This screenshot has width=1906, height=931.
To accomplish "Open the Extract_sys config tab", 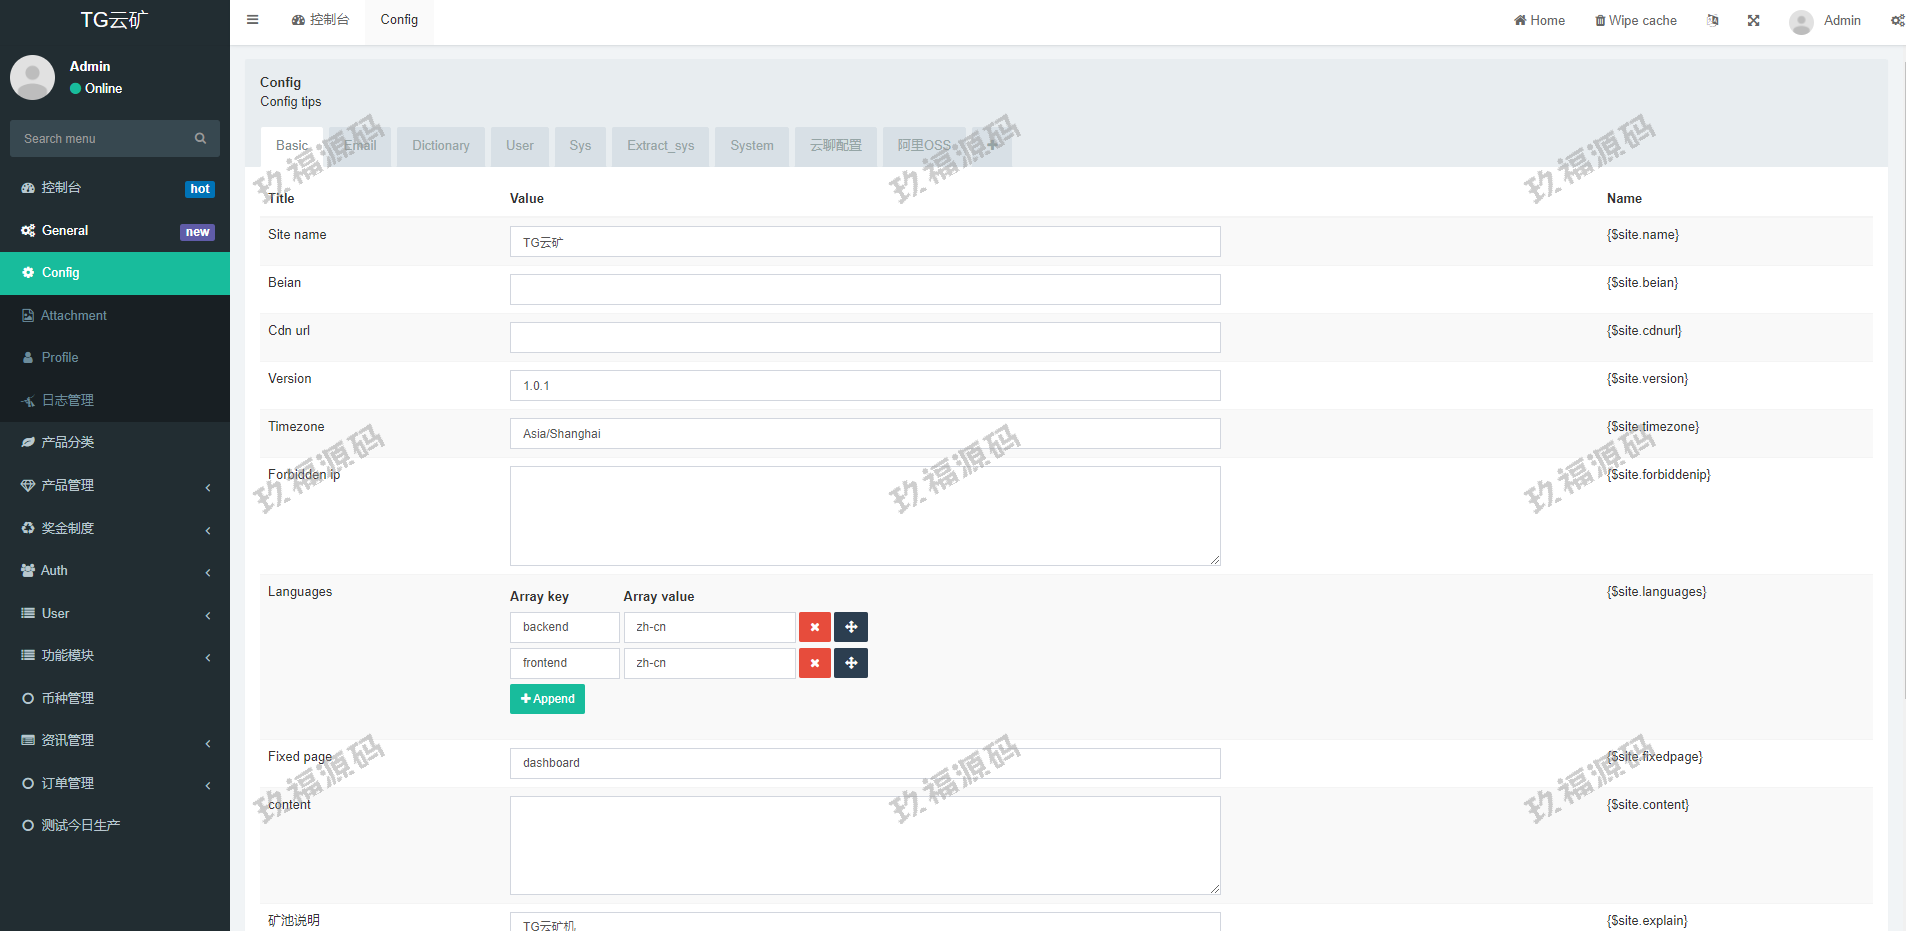I will 660,146.
